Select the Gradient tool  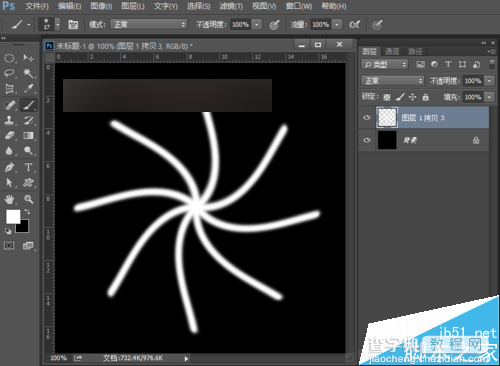(28, 136)
